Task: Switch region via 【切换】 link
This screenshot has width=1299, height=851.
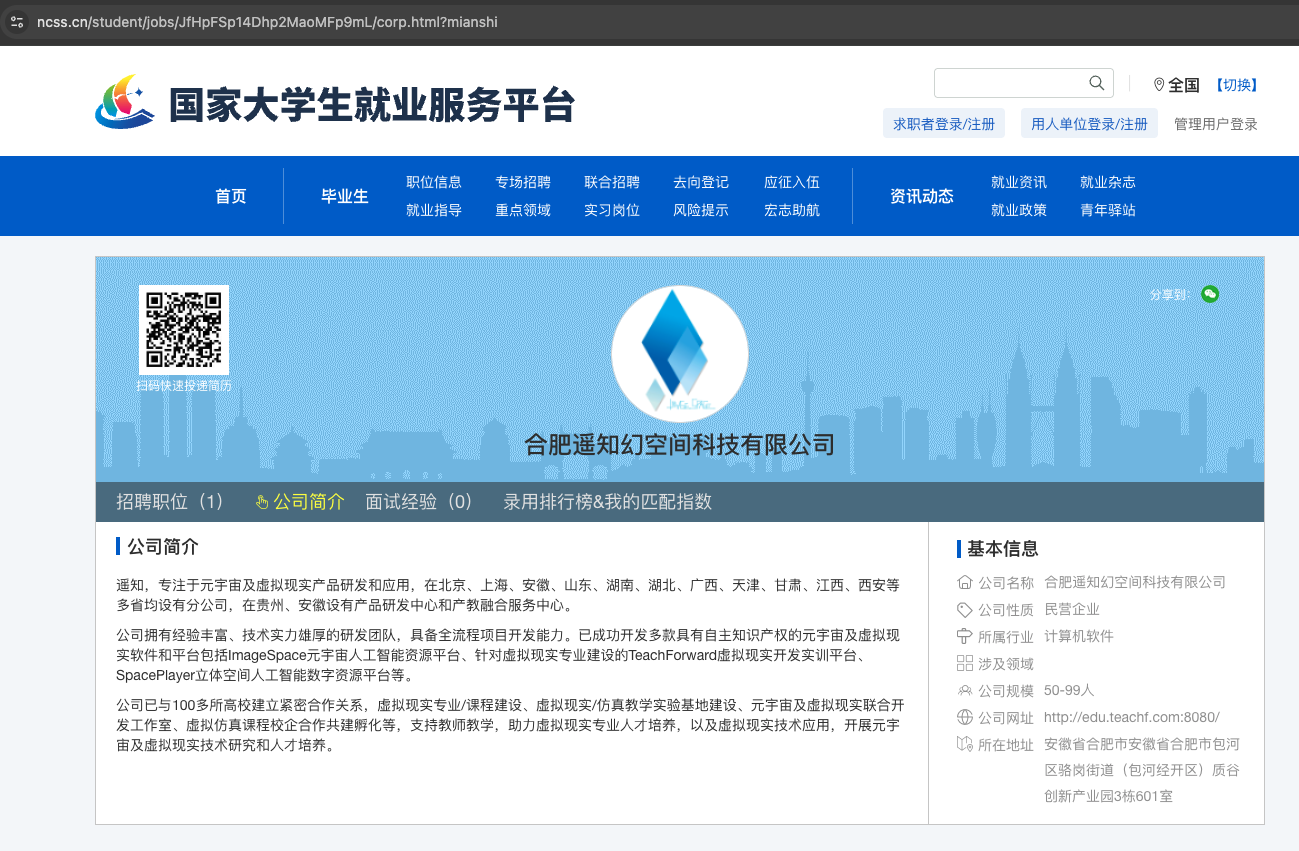Action: point(1236,85)
